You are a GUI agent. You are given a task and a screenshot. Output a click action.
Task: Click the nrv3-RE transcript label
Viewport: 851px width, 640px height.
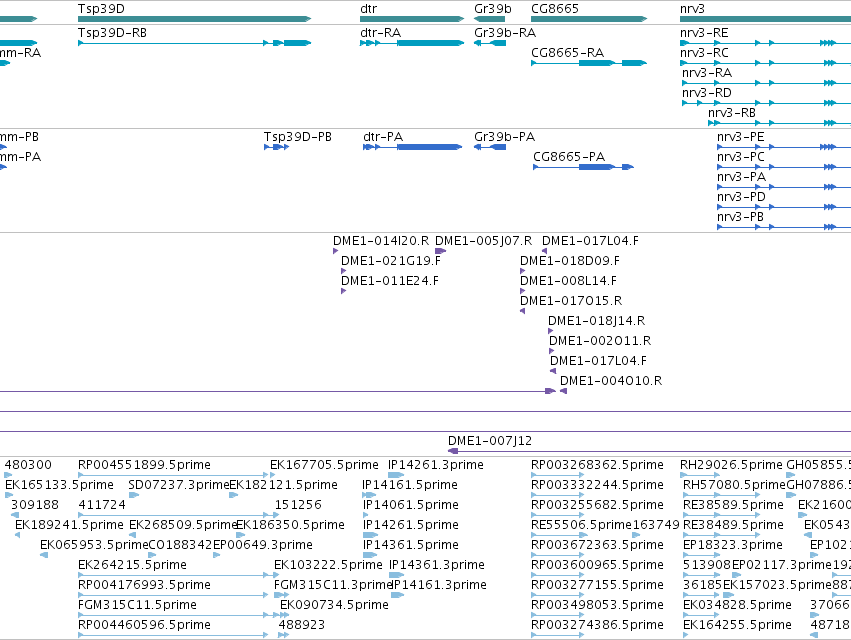pos(704,33)
